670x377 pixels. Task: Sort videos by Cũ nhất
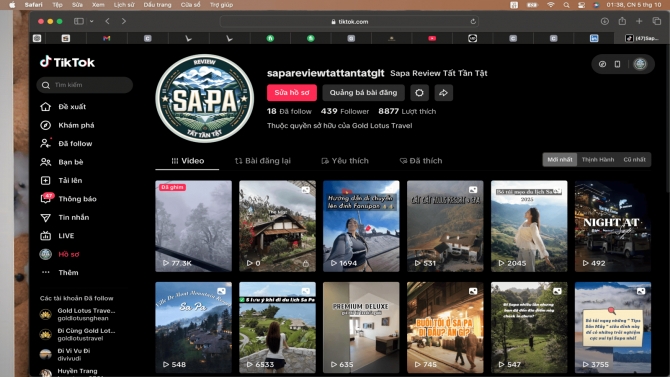635,159
